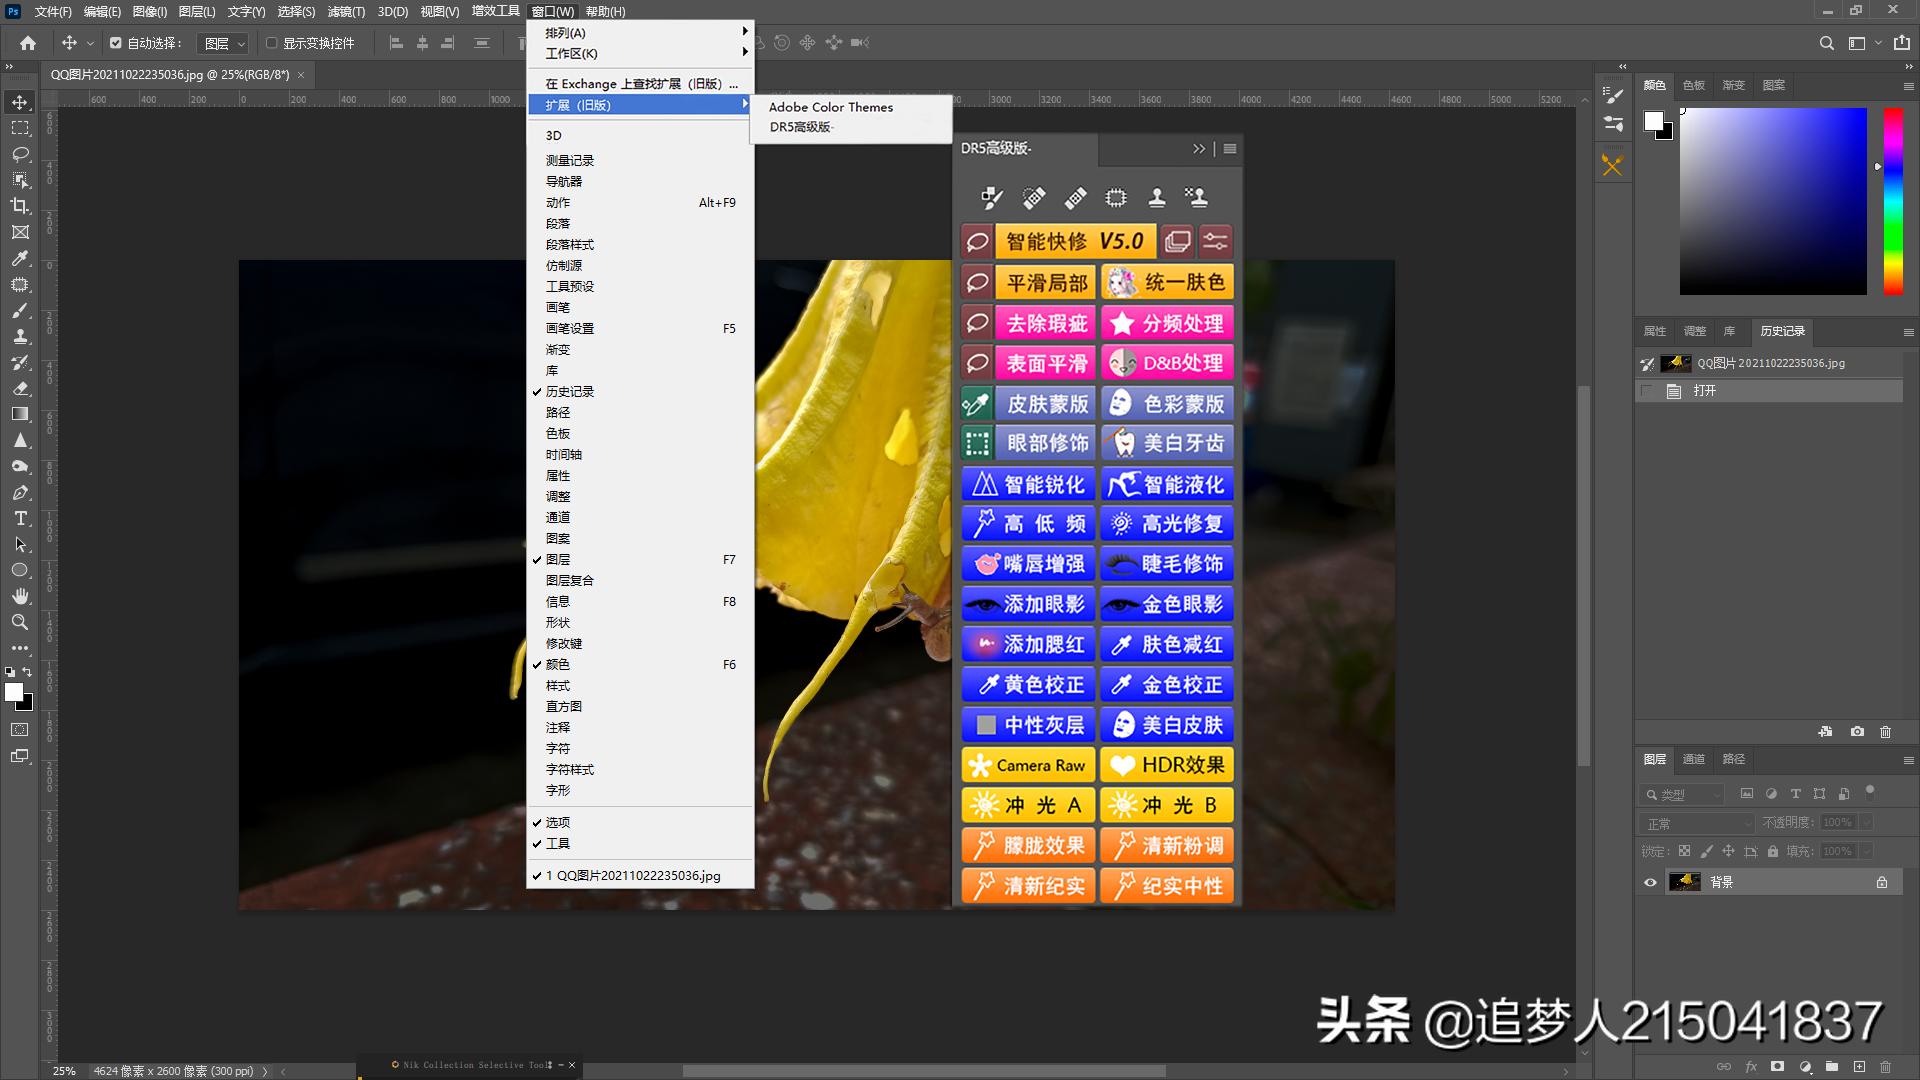Click the 统一肤色 button in DR5
1920x1080 pixels.
click(x=1167, y=282)
